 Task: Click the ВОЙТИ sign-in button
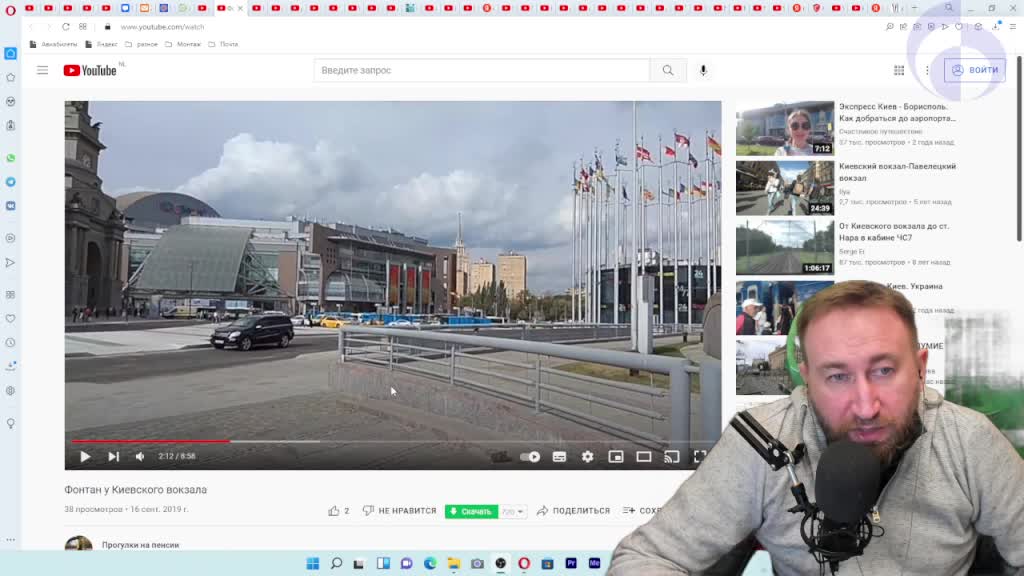tap(975, 70)
